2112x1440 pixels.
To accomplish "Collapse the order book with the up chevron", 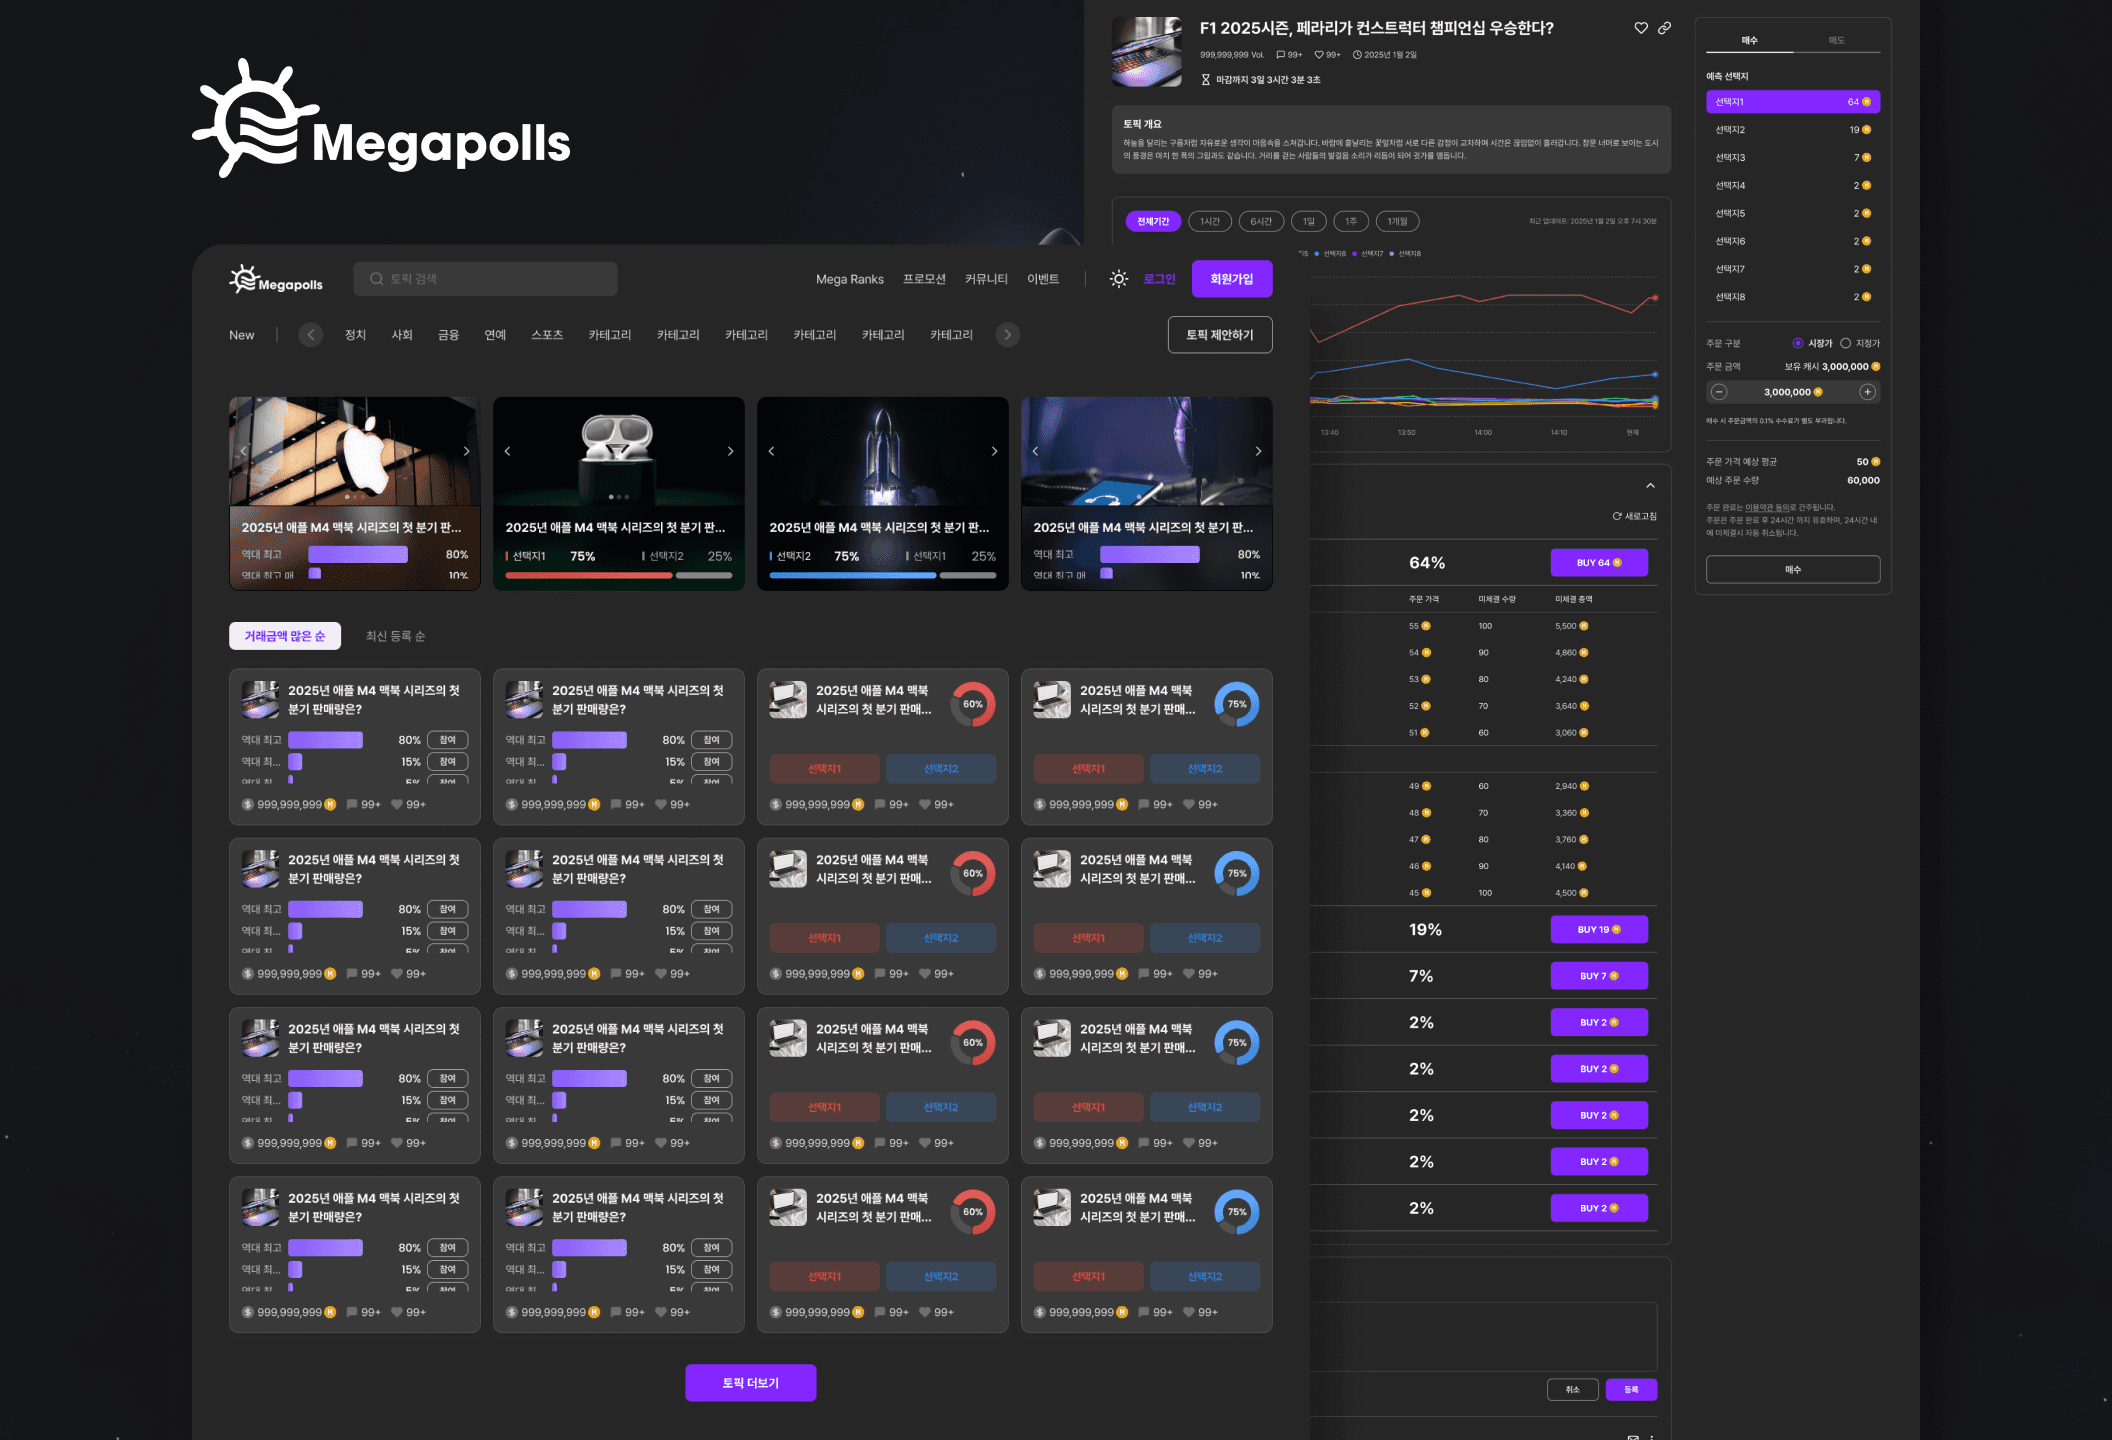I will pos(1650,486).
